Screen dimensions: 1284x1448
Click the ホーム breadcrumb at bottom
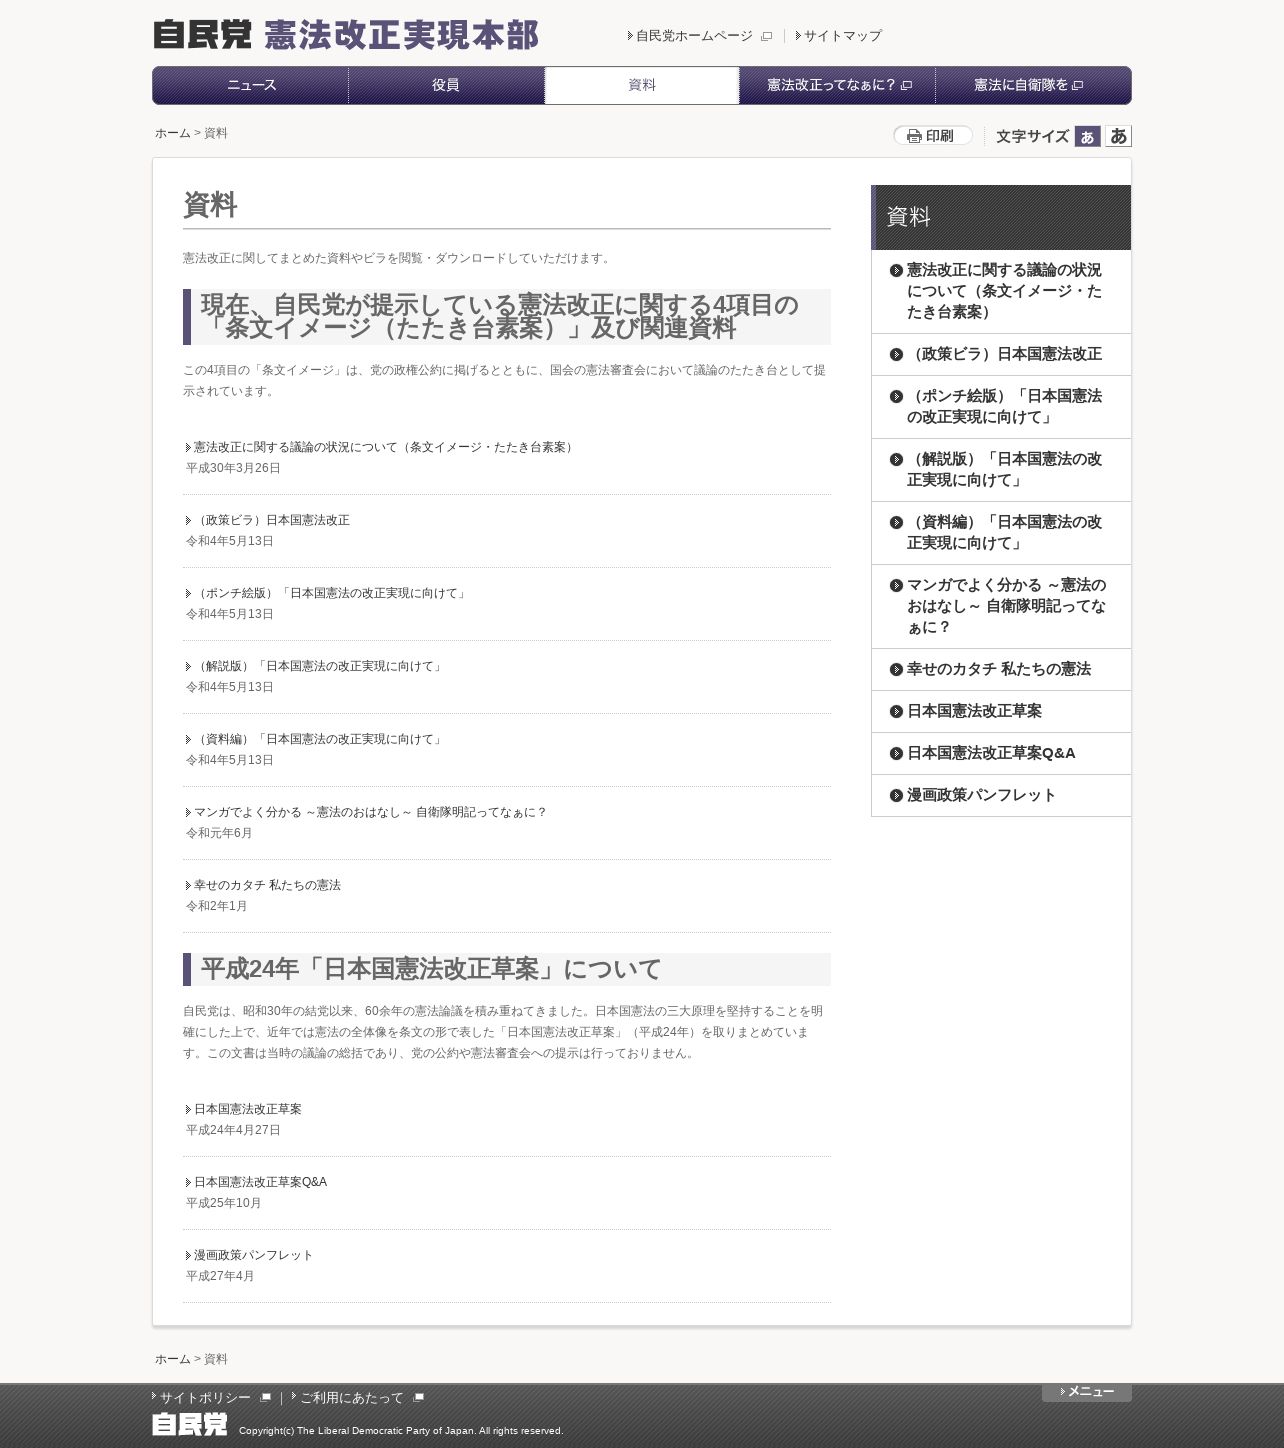pyautogui.click(x=172, y=1359)
